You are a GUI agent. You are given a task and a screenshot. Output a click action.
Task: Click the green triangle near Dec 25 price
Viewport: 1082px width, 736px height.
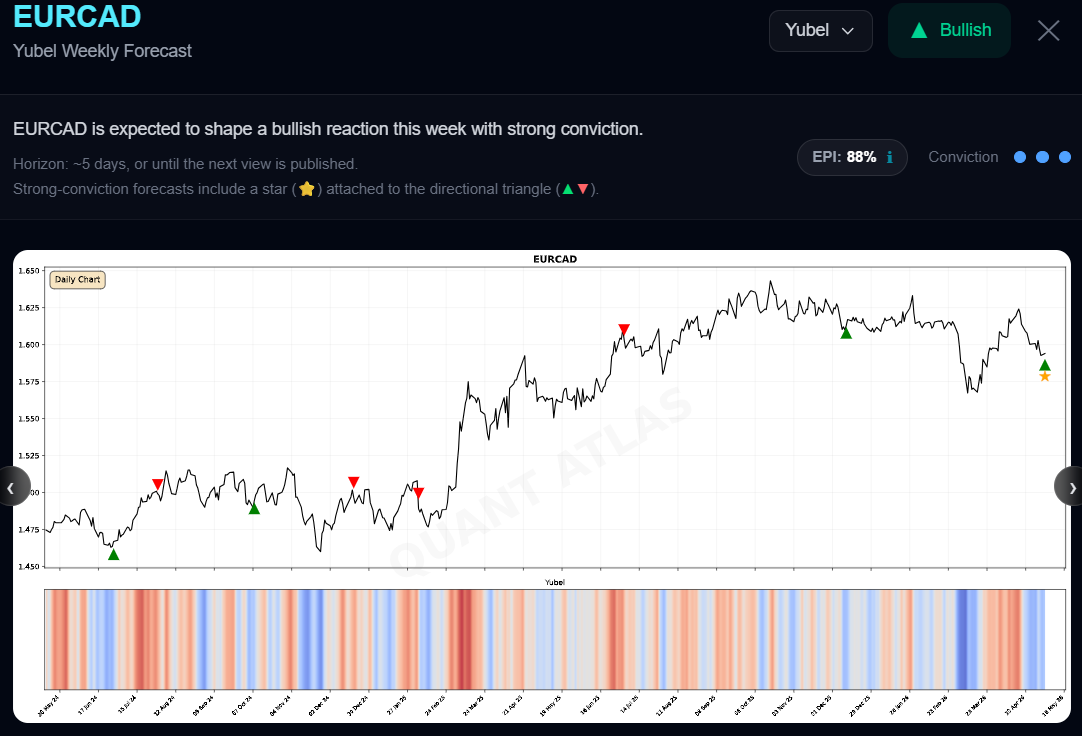[846, 333]
